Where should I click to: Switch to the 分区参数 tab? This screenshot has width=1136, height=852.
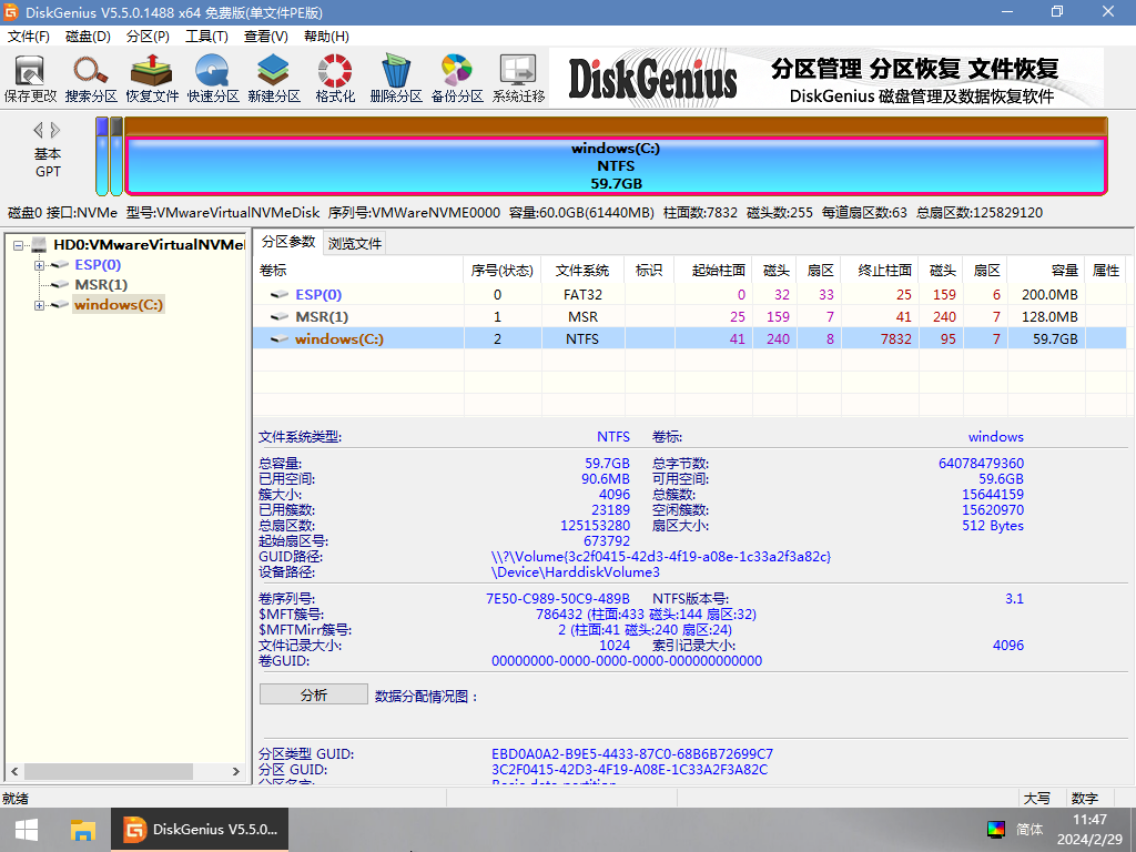pyautogui.click(x=288, y=242)
